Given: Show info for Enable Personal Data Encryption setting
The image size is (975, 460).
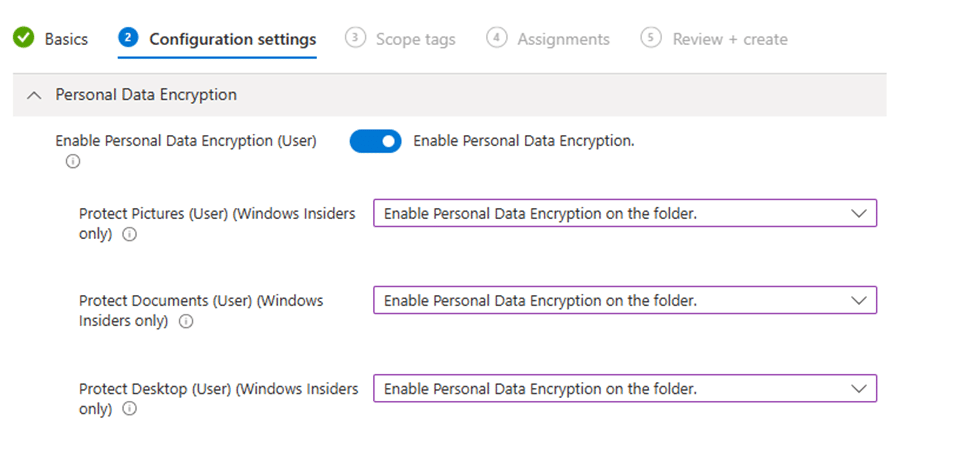Looking at the screenshot, I should point(73,162).
